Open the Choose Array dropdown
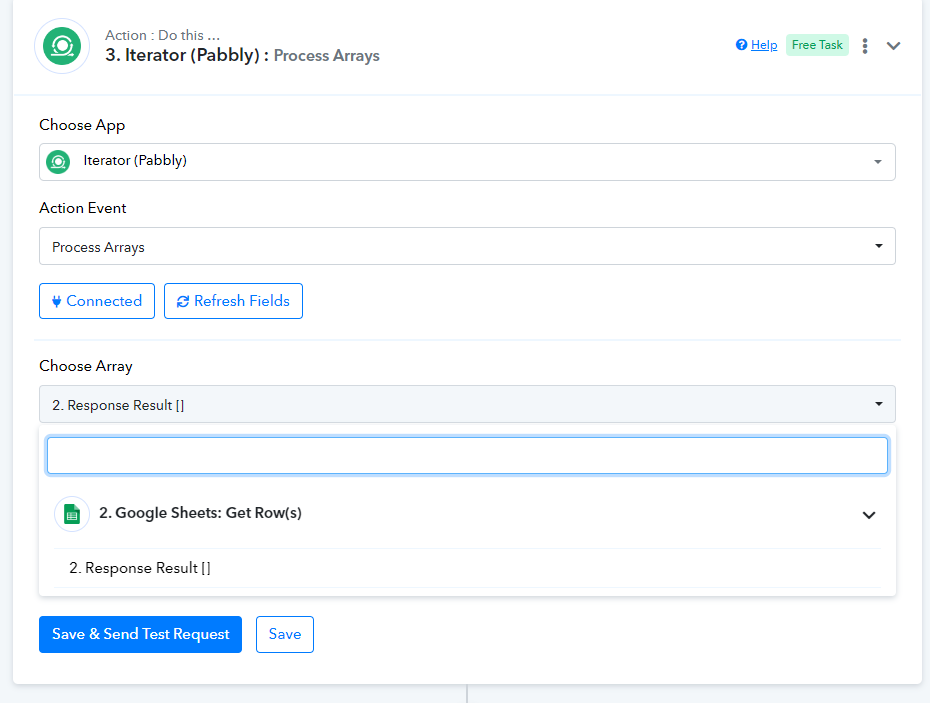The image size is (930, 703). coord(467,404)
